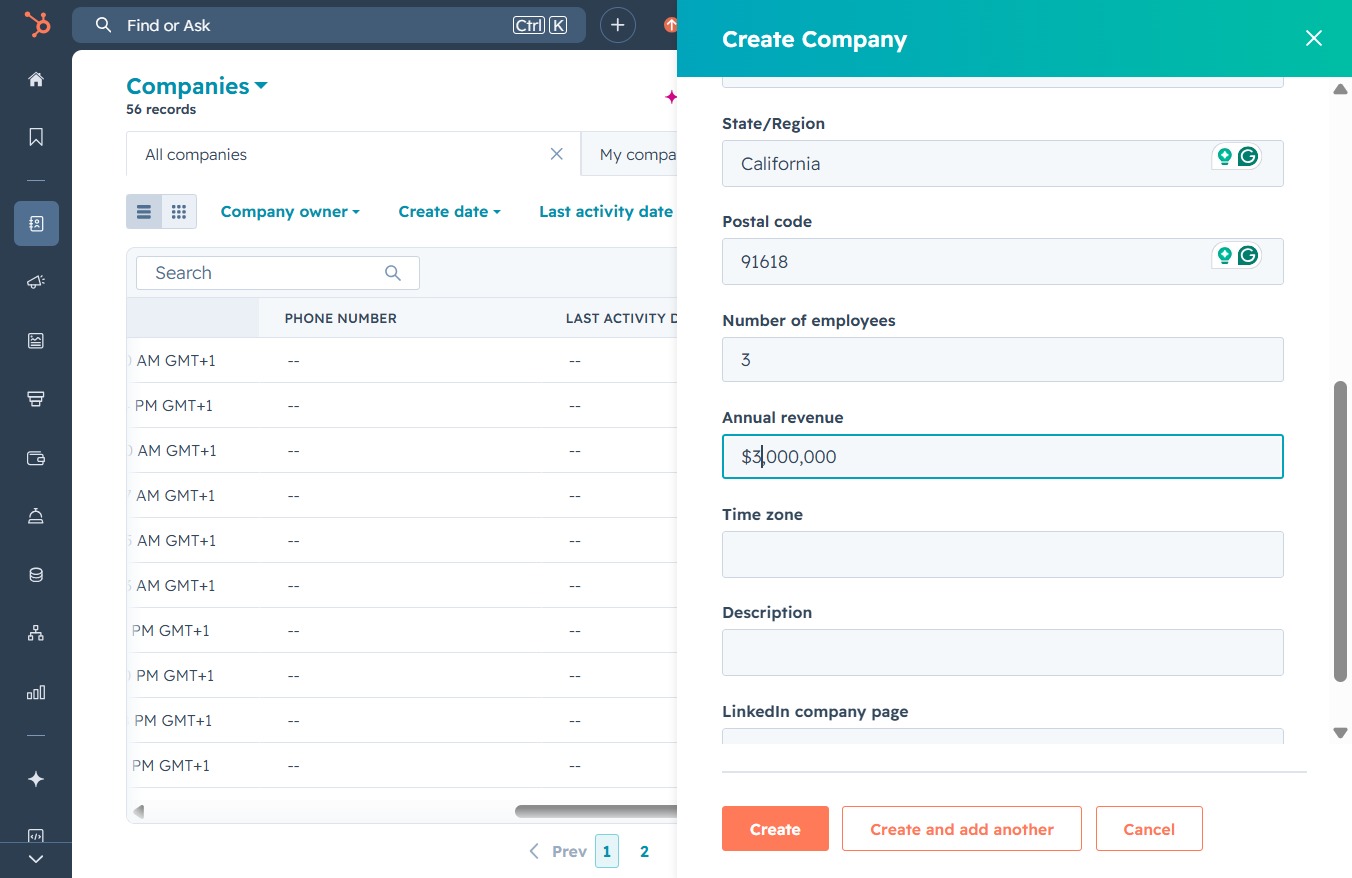Close the All companies tab
1352x878 pixels.
pos(557,154)
